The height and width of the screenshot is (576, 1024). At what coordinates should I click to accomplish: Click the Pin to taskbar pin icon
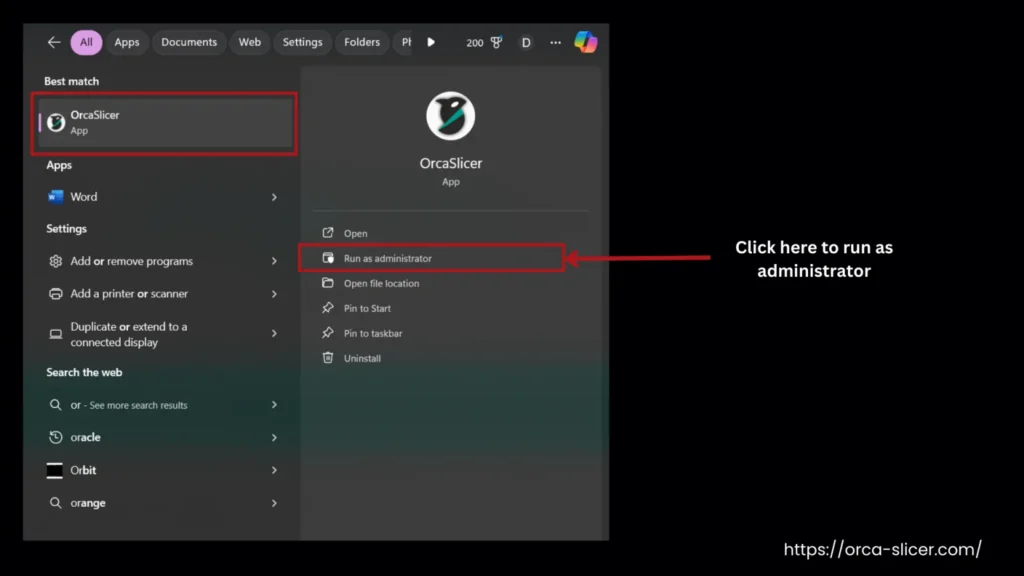click(x=328, y=332)
